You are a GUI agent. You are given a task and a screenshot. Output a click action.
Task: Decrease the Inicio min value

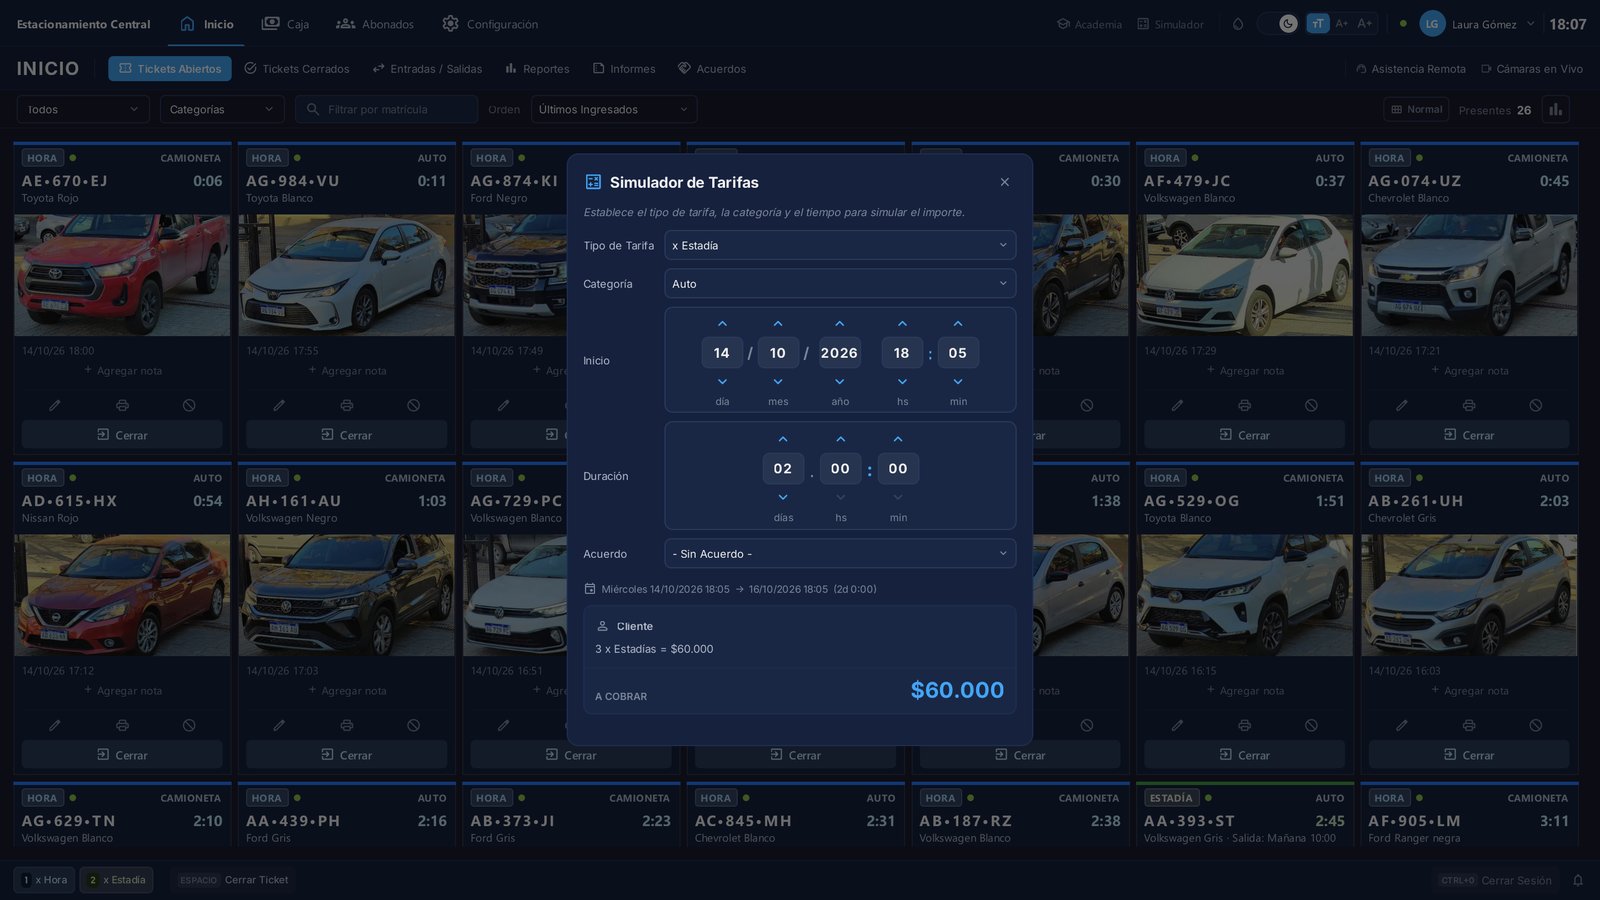[x=958, y=381]
